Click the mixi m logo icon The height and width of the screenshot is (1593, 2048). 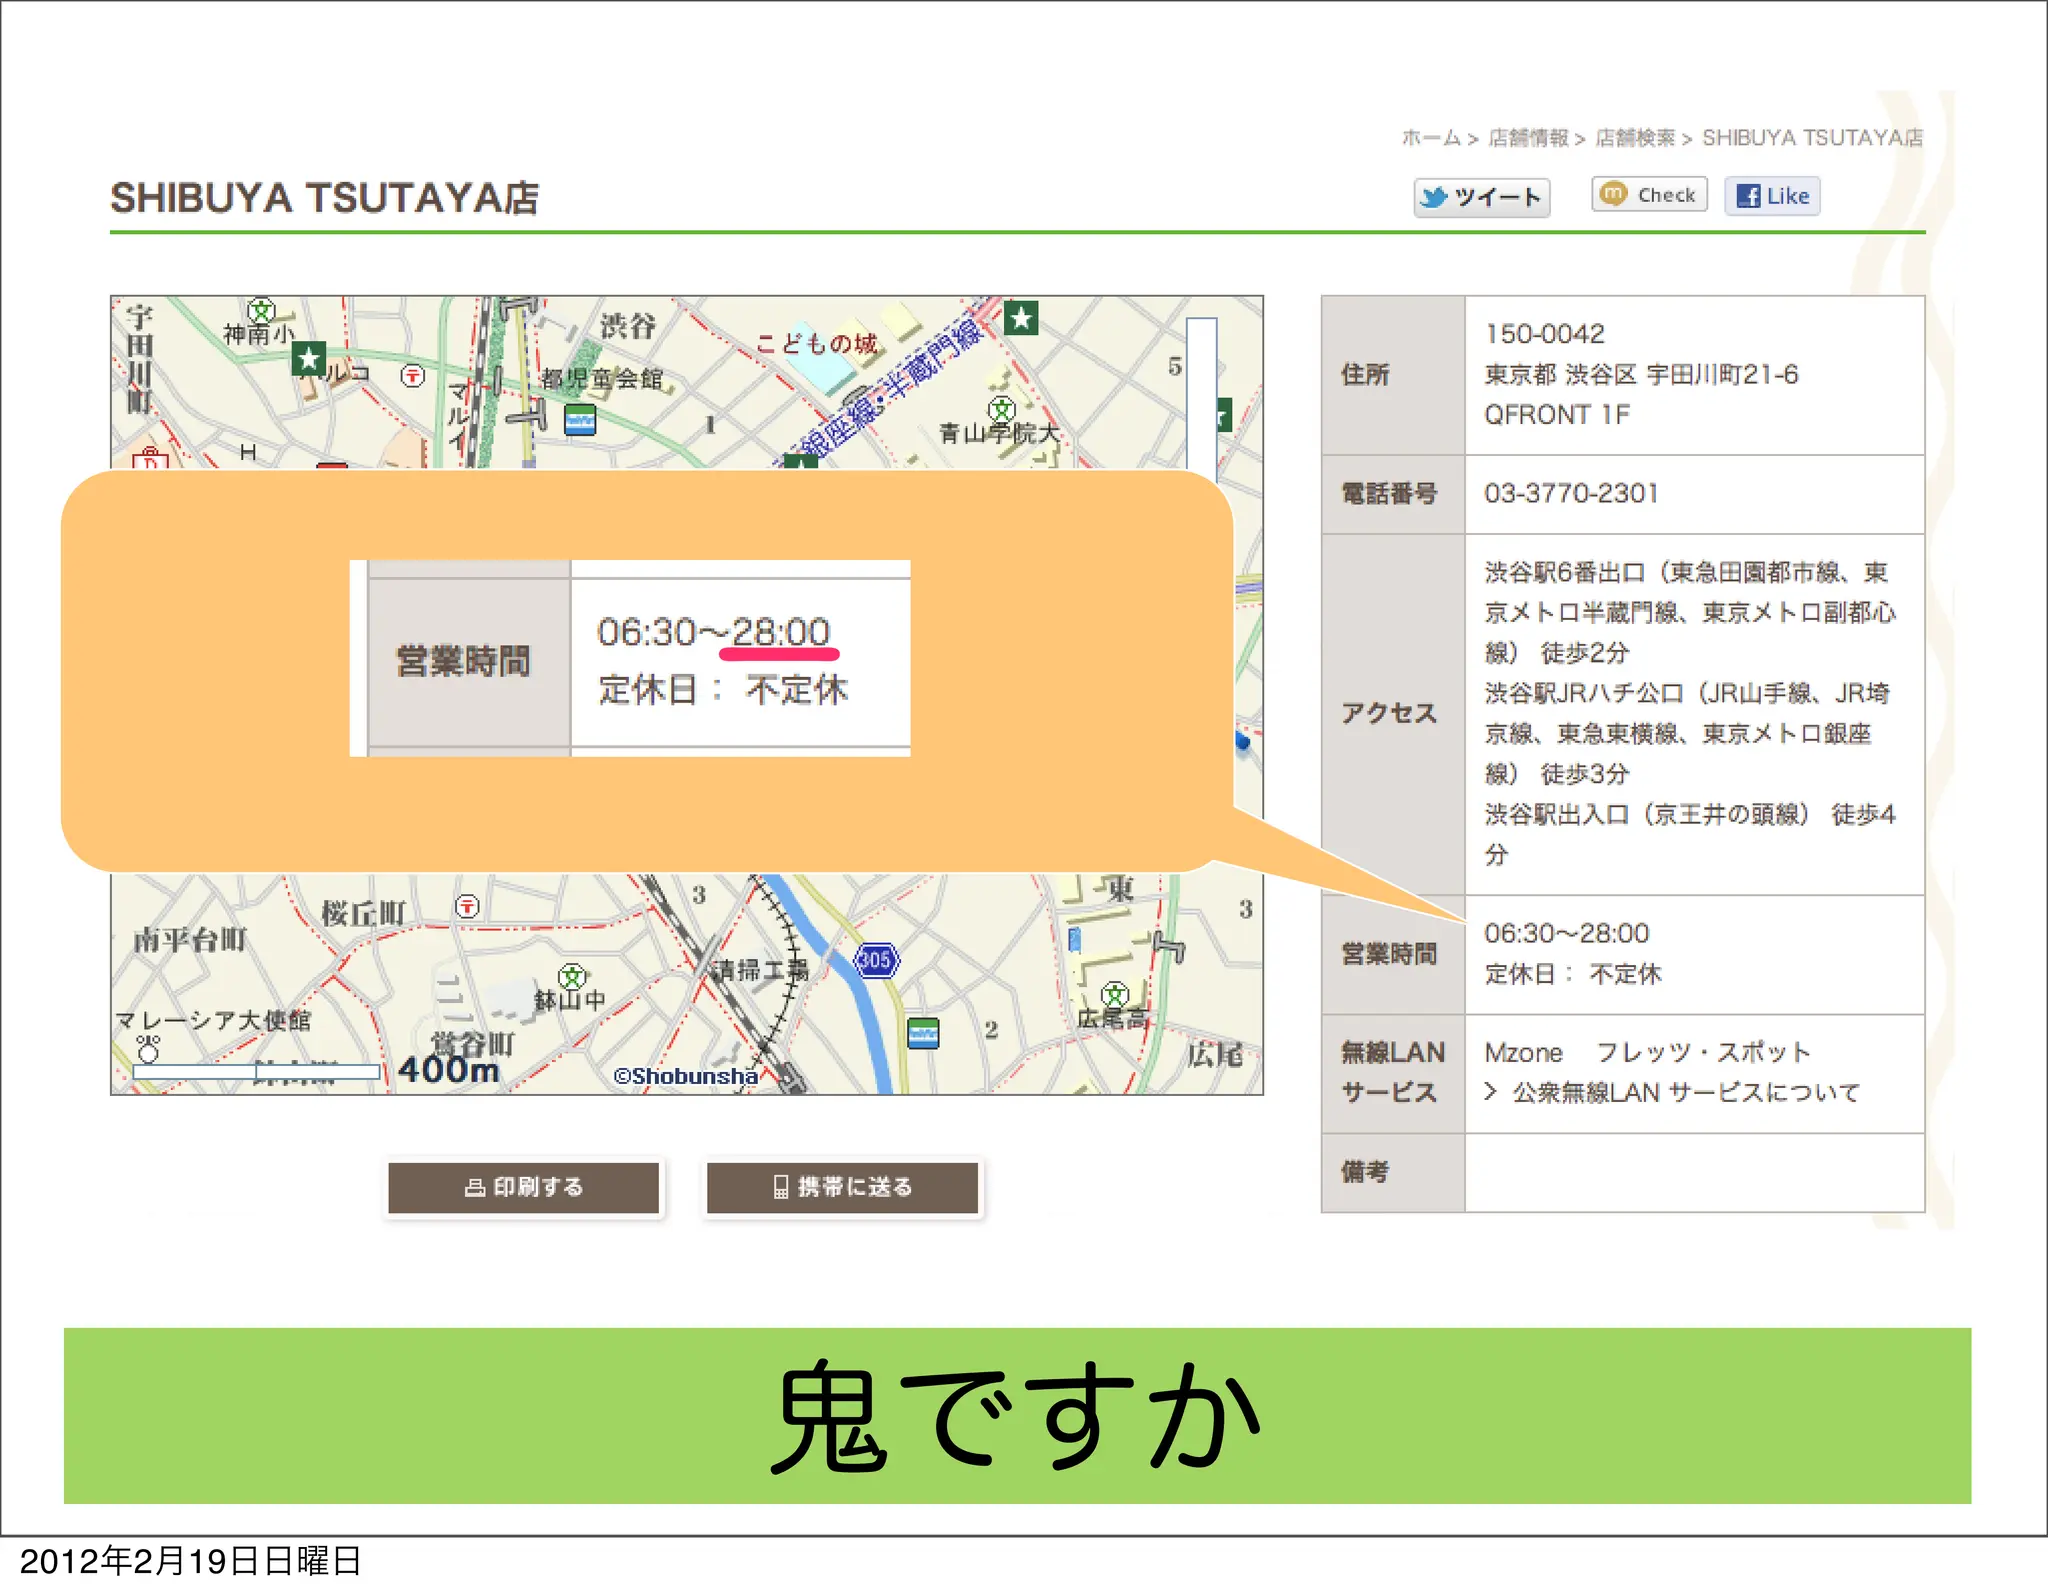tap(1613, 193)
